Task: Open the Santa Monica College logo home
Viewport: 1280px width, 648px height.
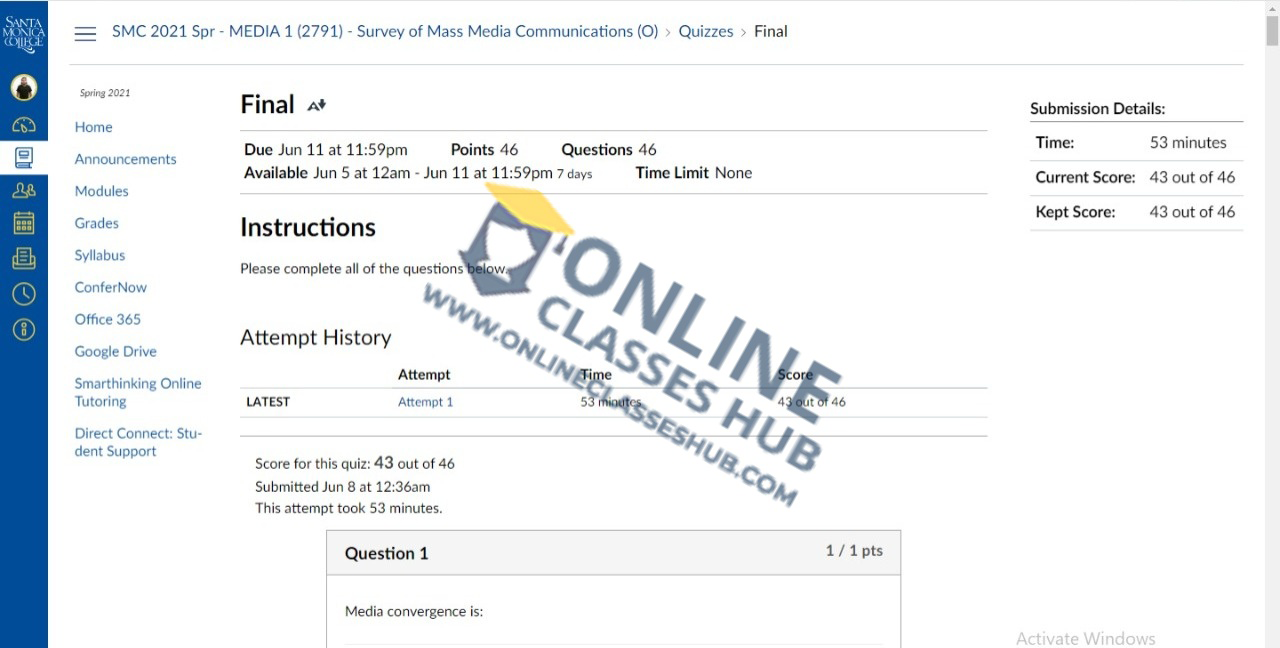Action: 24,34
